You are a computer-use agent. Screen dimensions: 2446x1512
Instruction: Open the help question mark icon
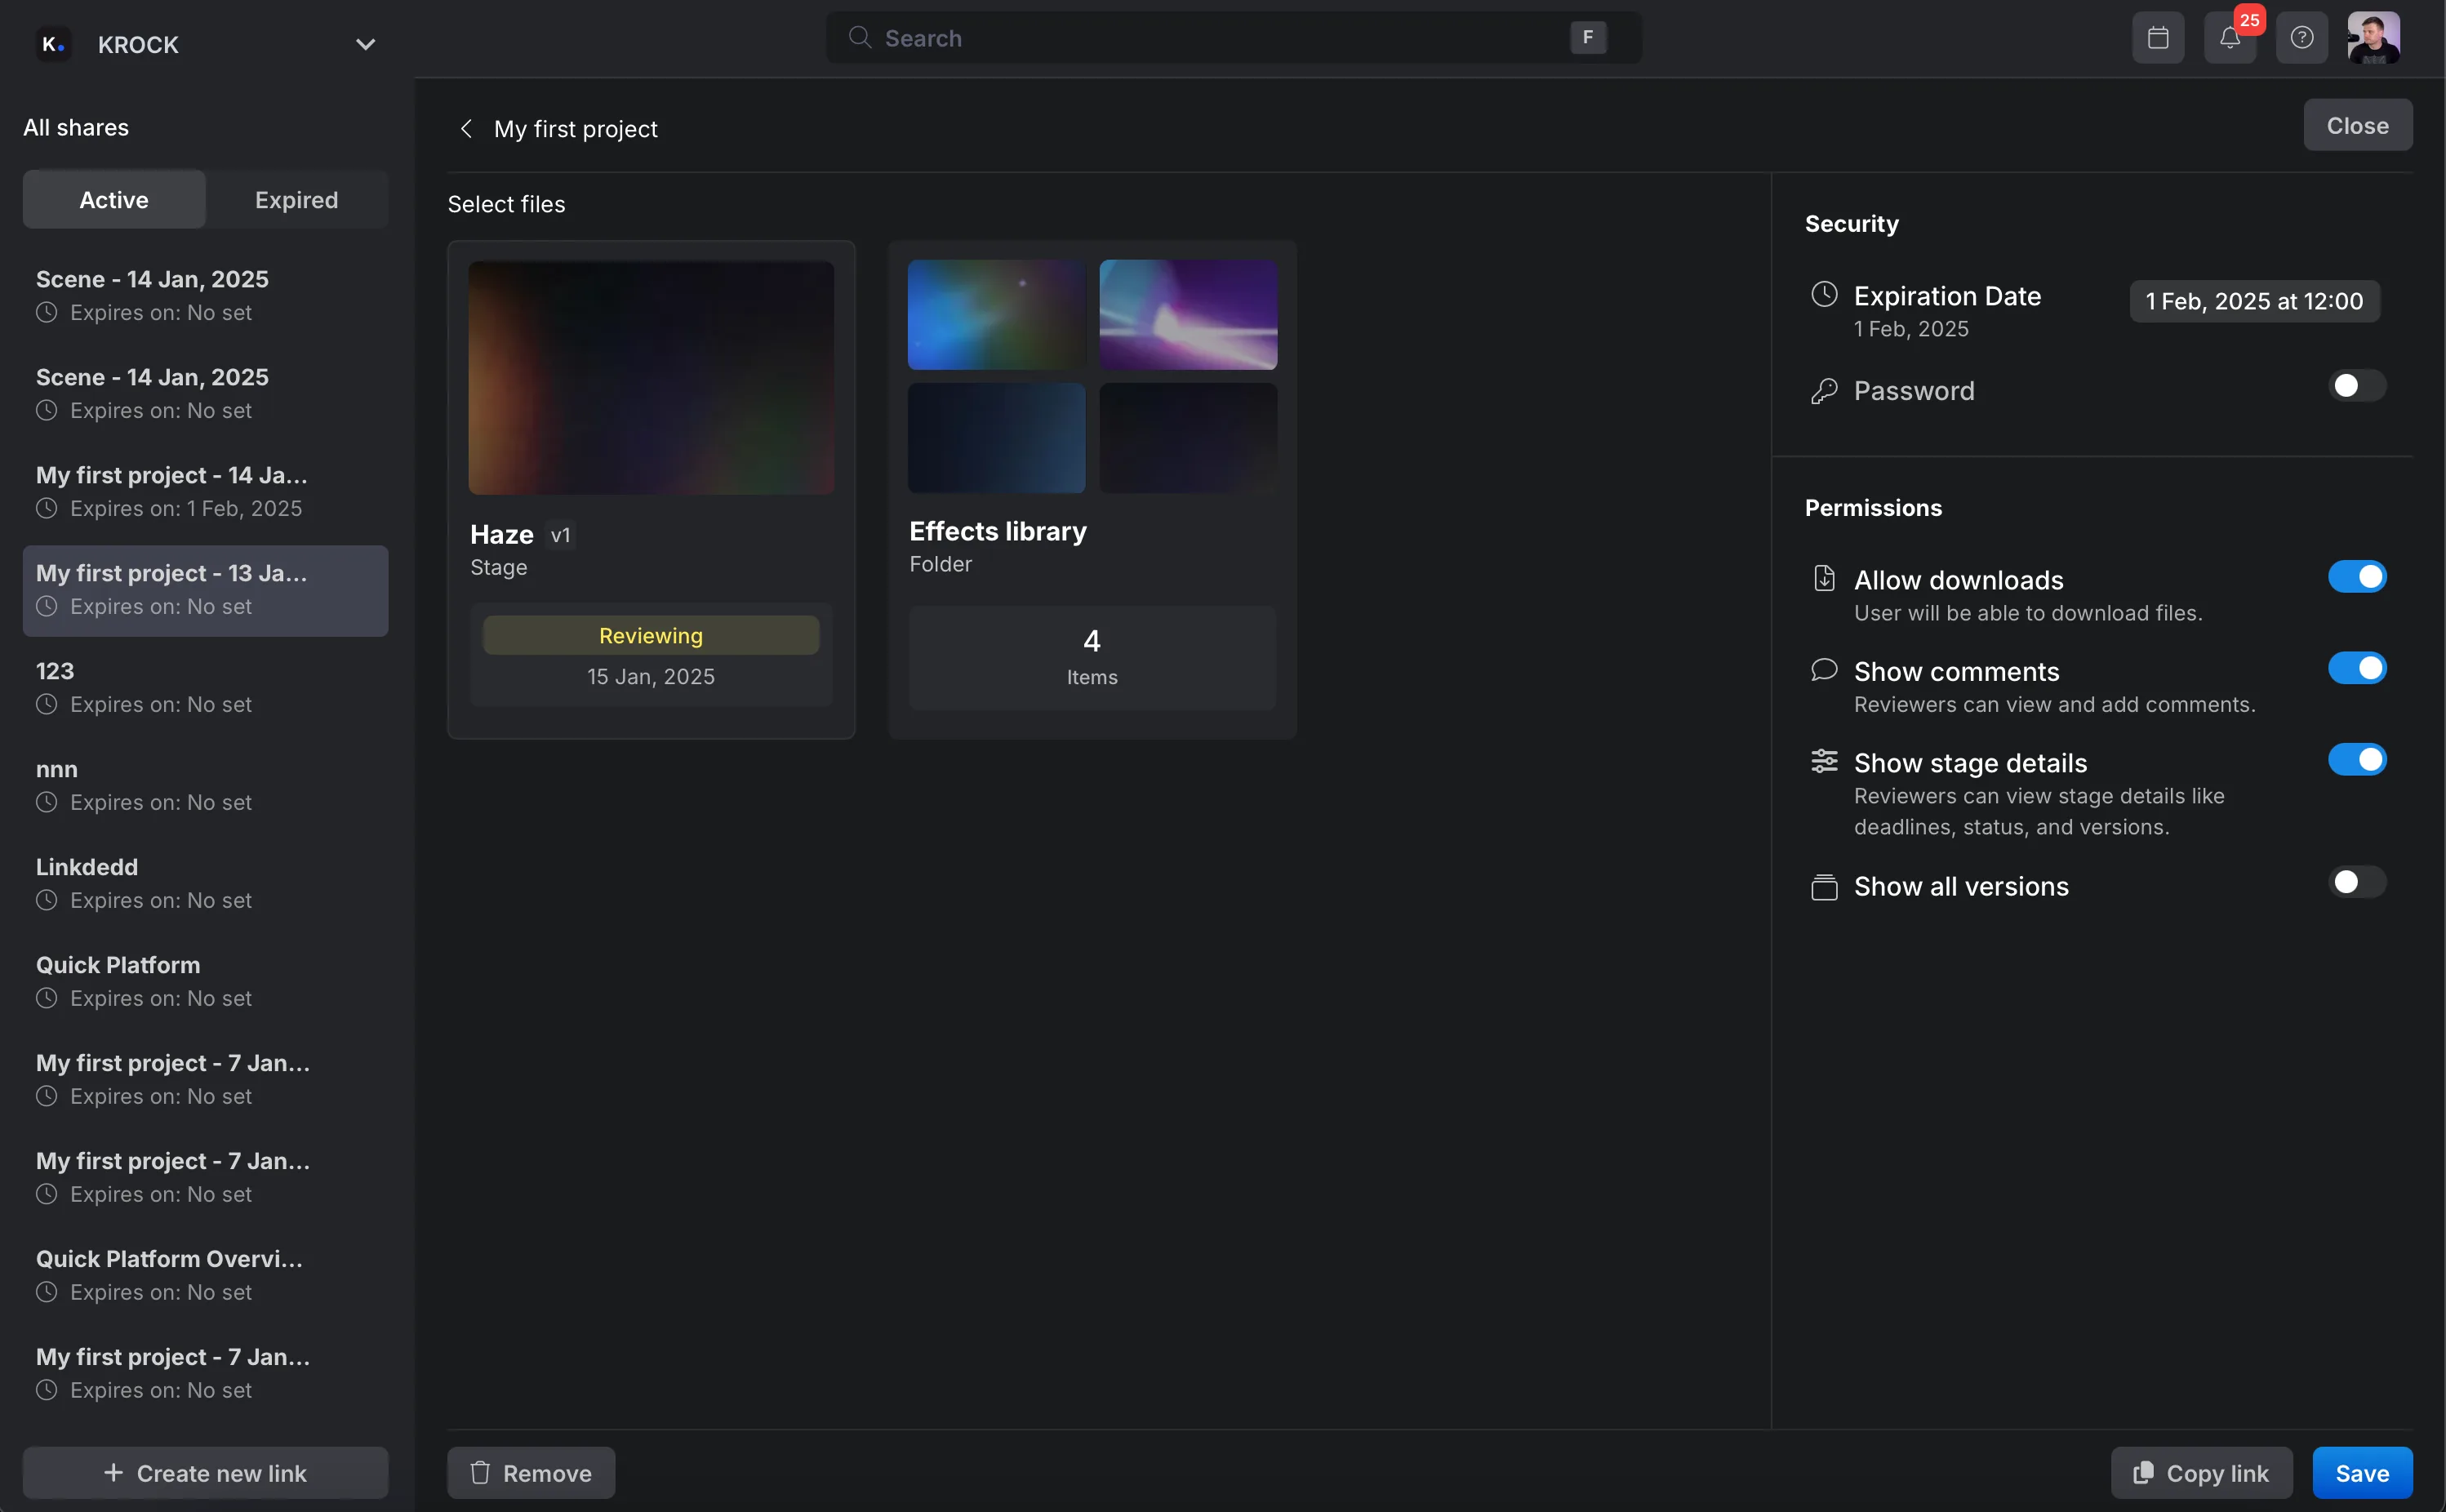point(2301,37)
